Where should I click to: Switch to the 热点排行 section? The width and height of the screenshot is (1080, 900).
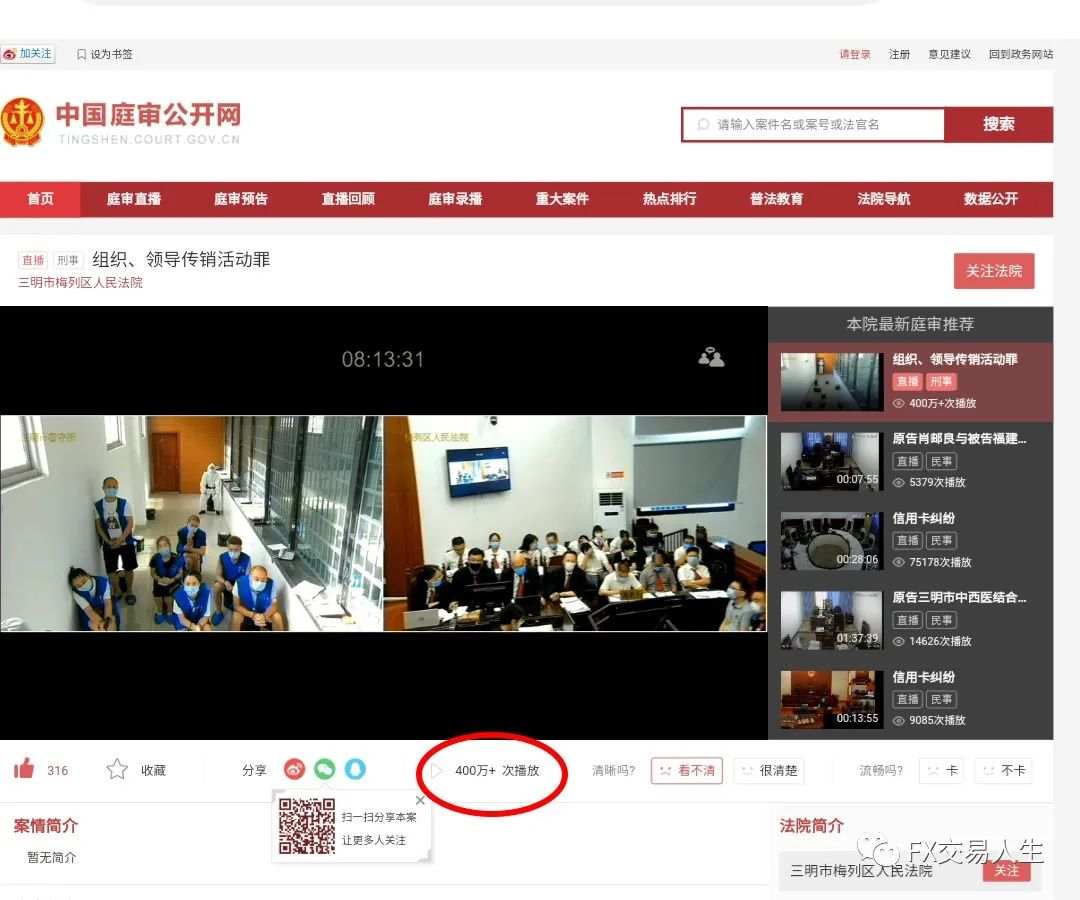pos(670,199)
